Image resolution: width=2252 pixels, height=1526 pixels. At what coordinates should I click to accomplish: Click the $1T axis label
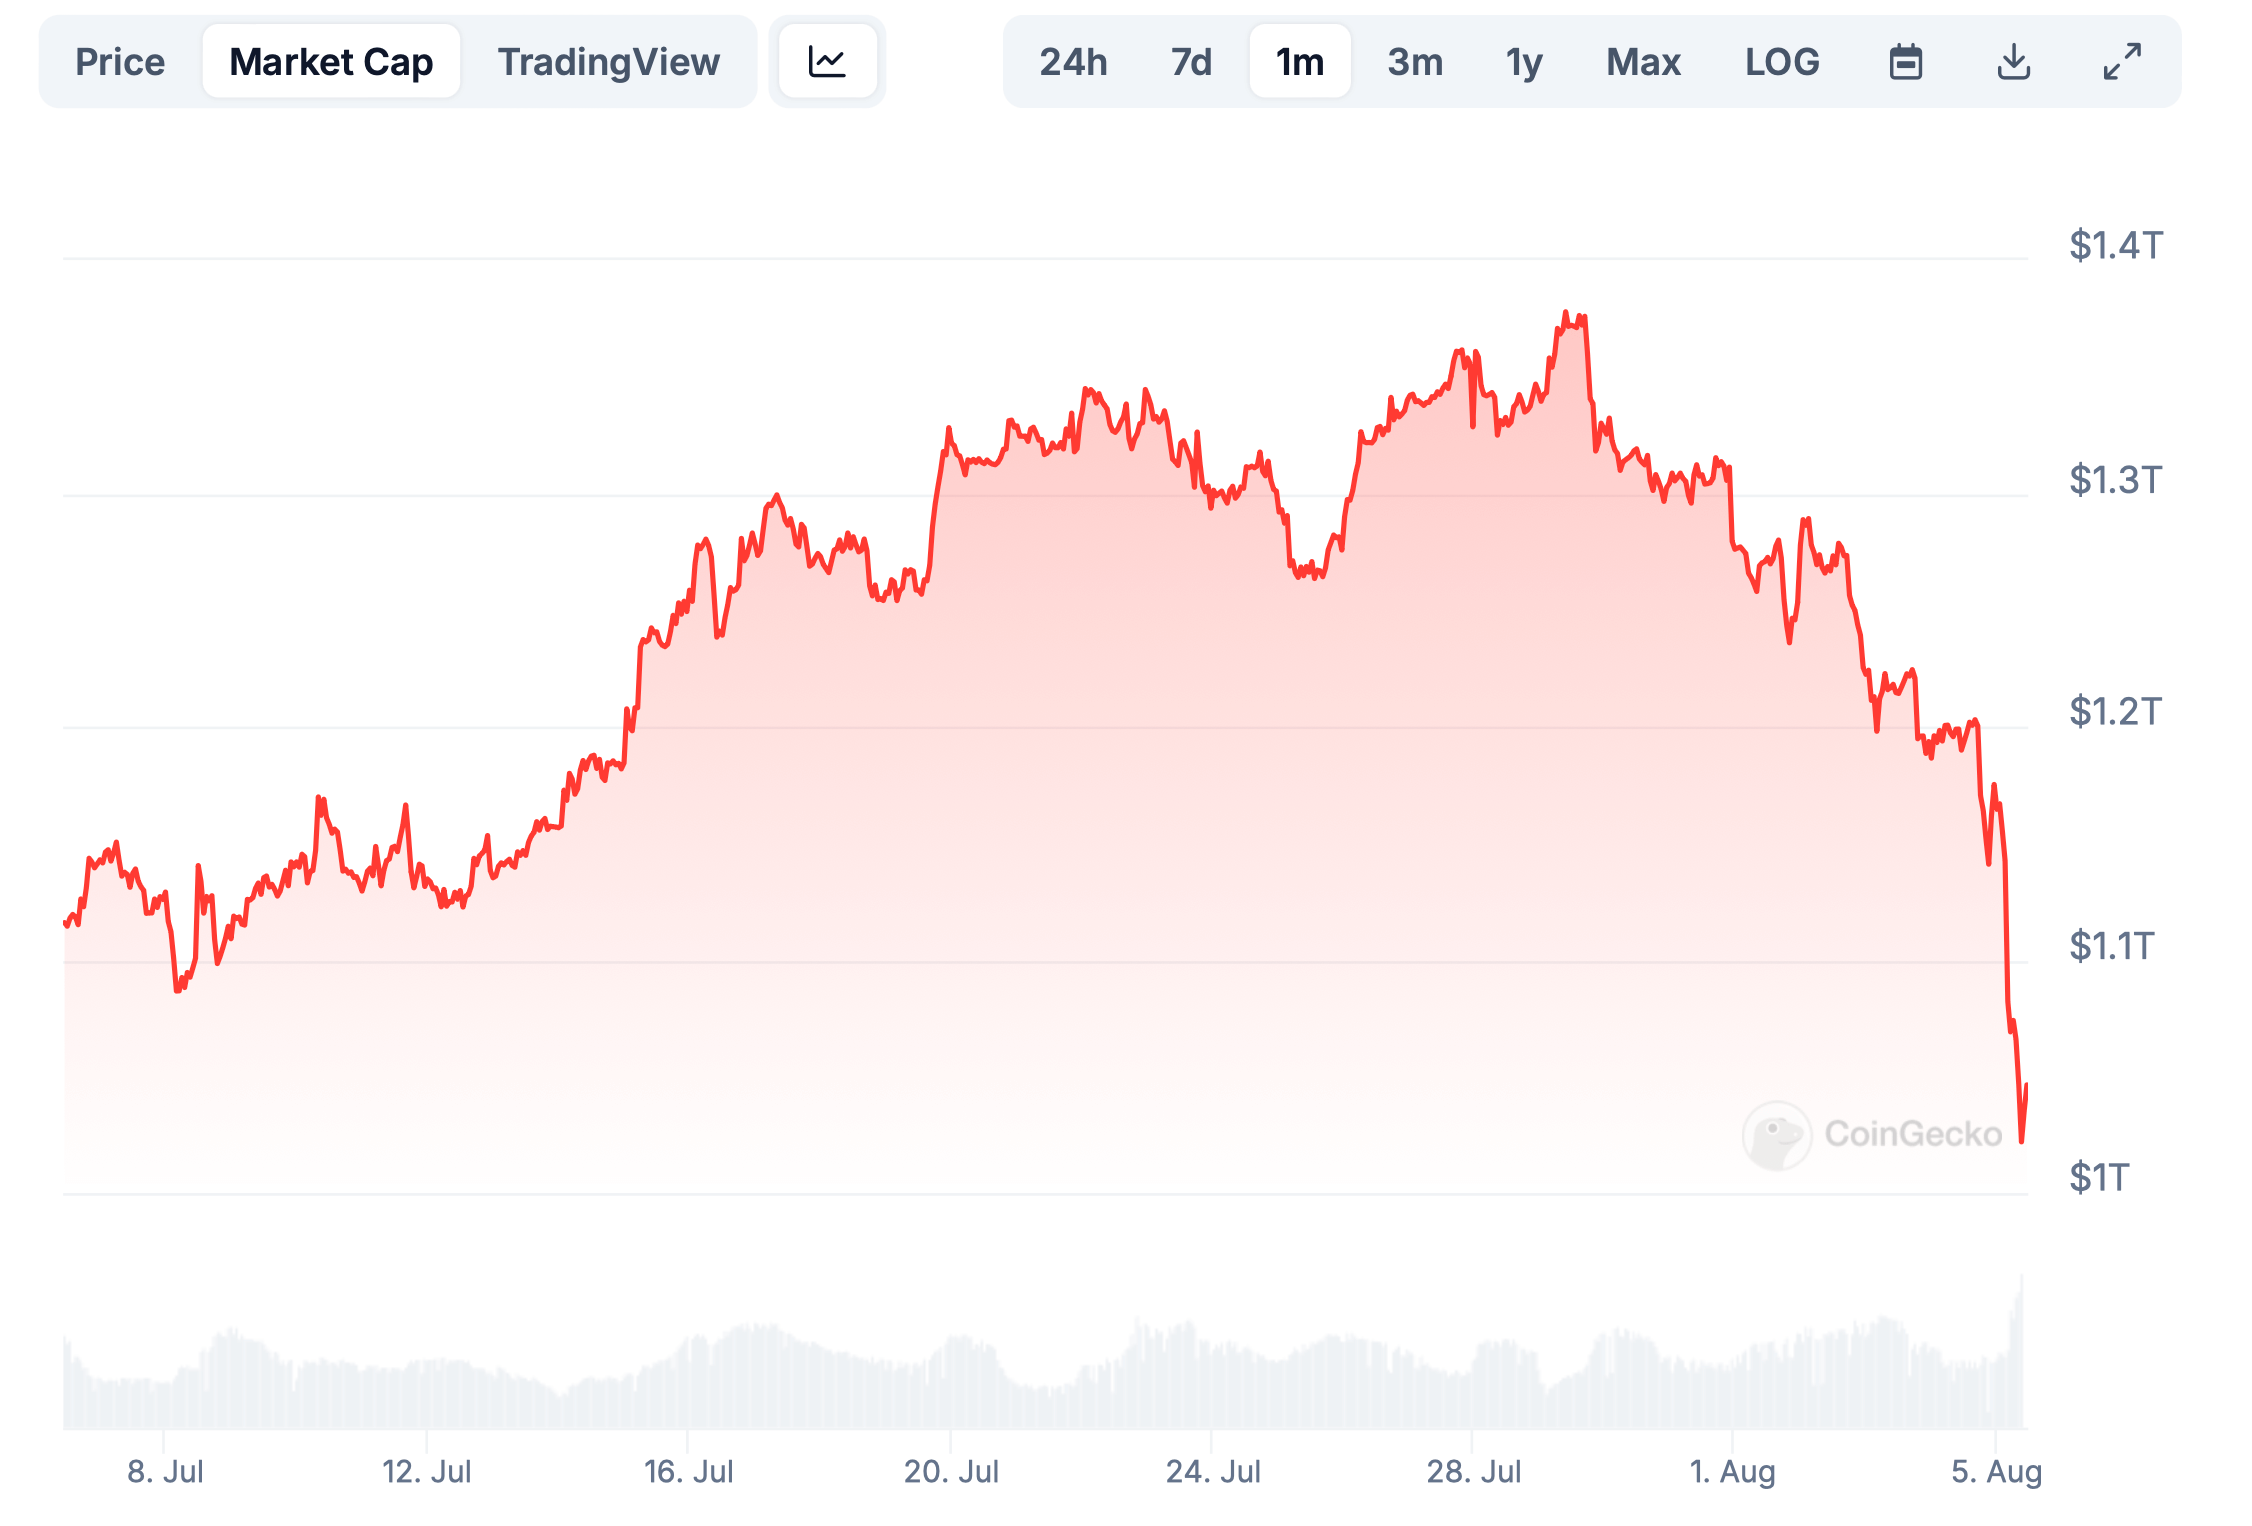tap(2099, 1178)
